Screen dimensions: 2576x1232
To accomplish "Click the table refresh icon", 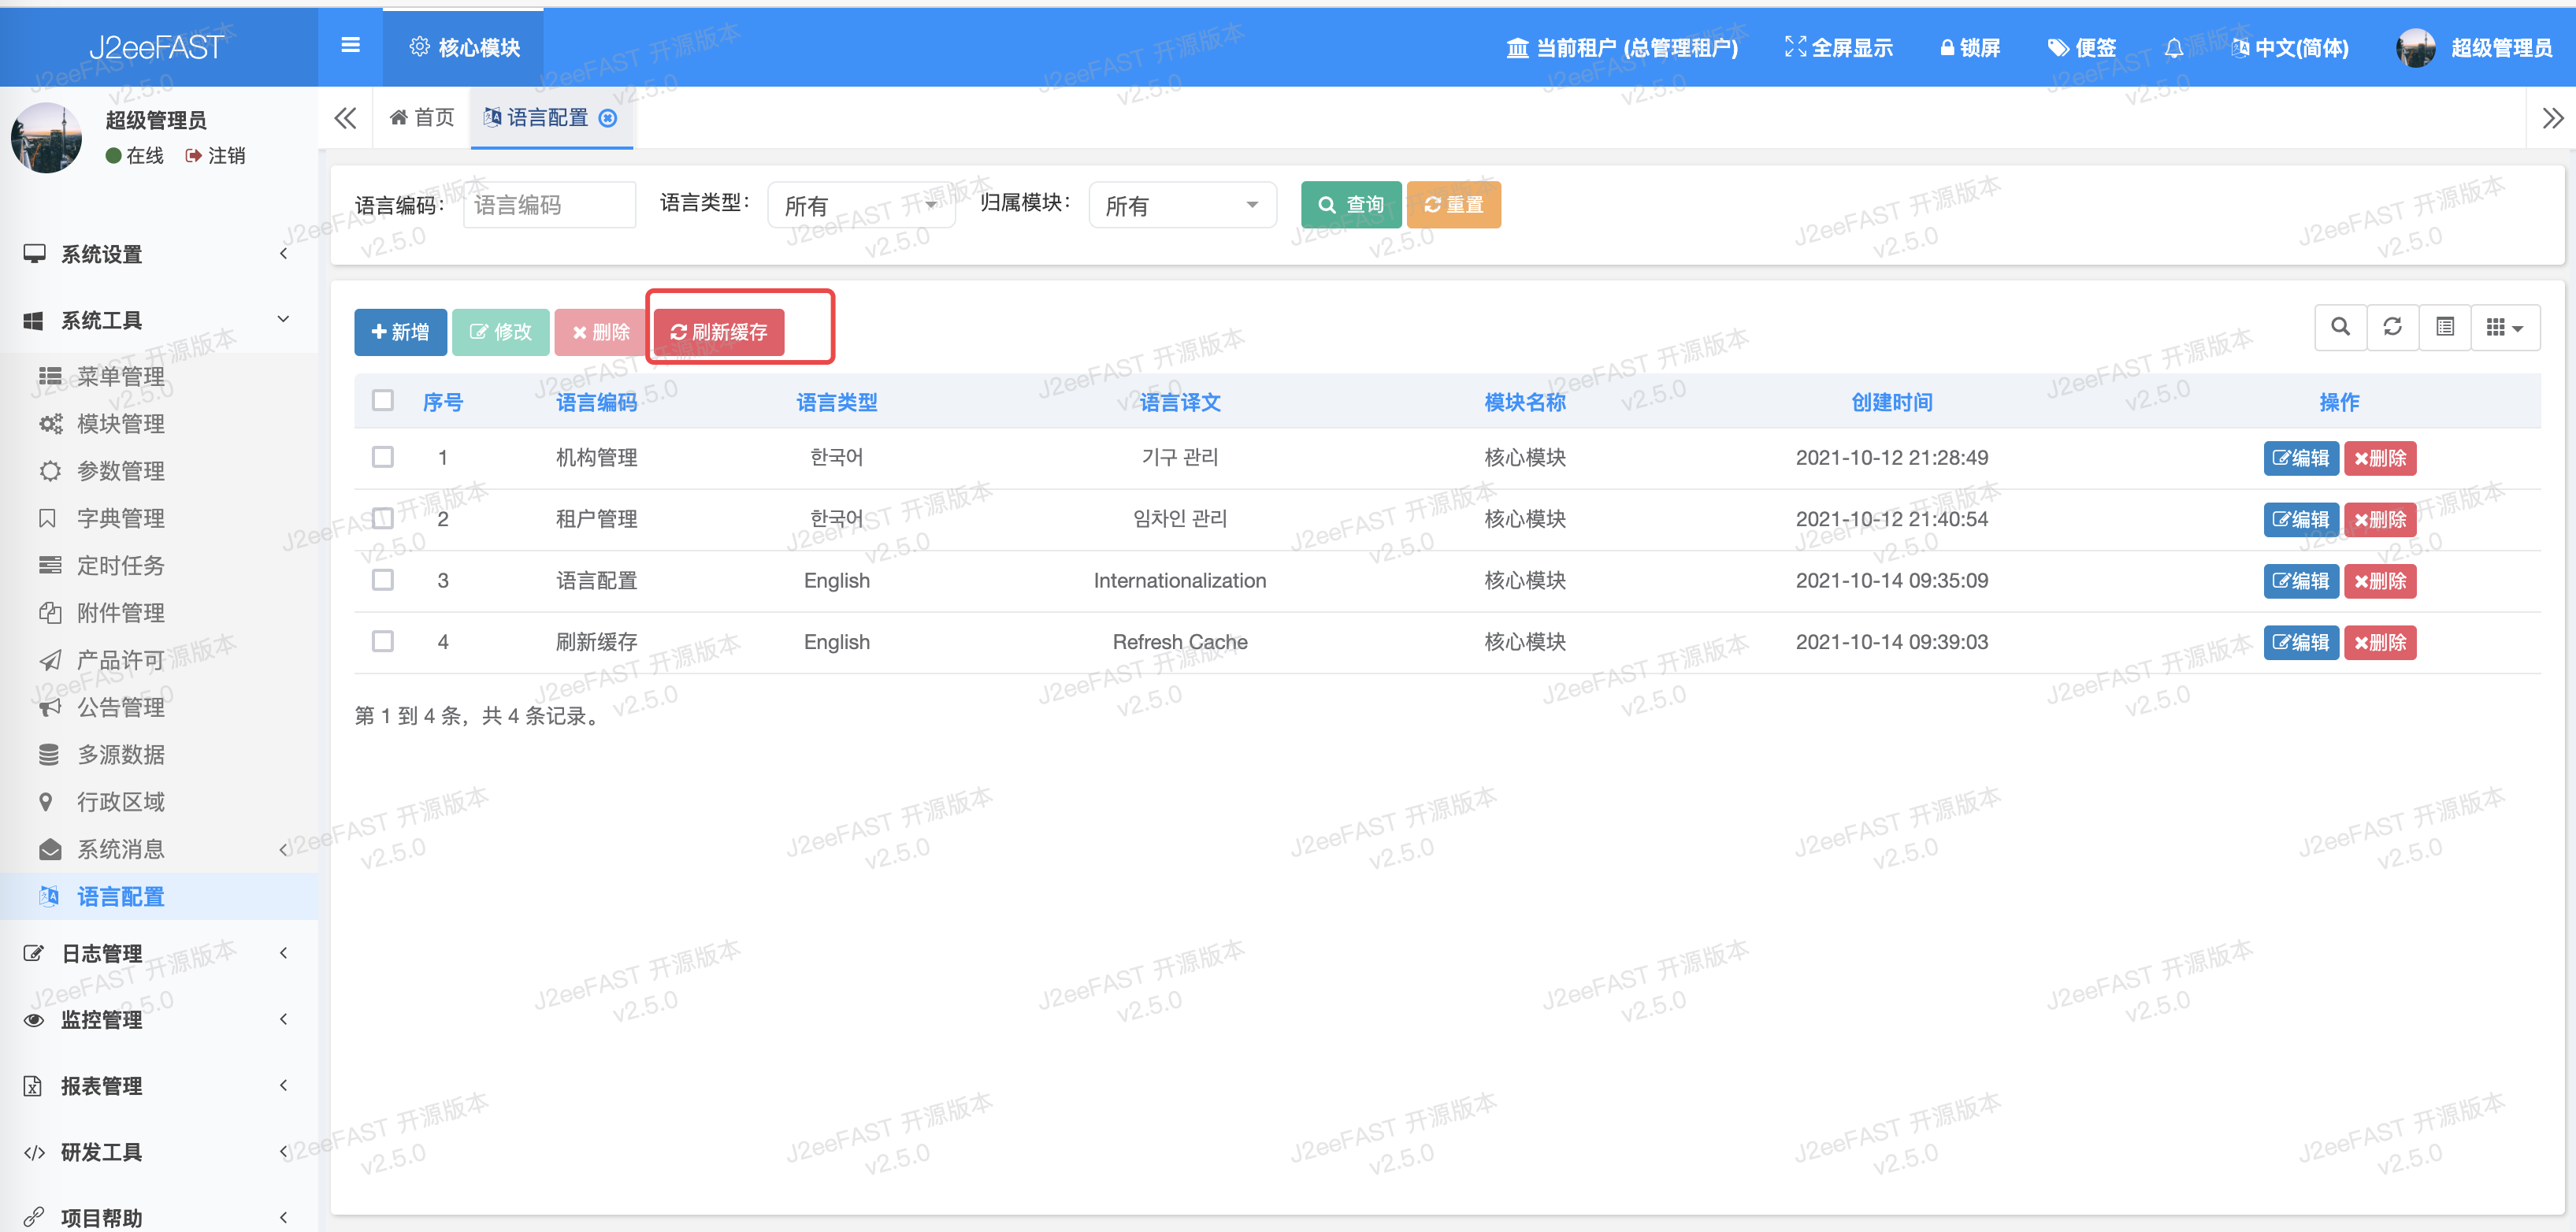I will pyautogui.click(x=2392, y=327).
